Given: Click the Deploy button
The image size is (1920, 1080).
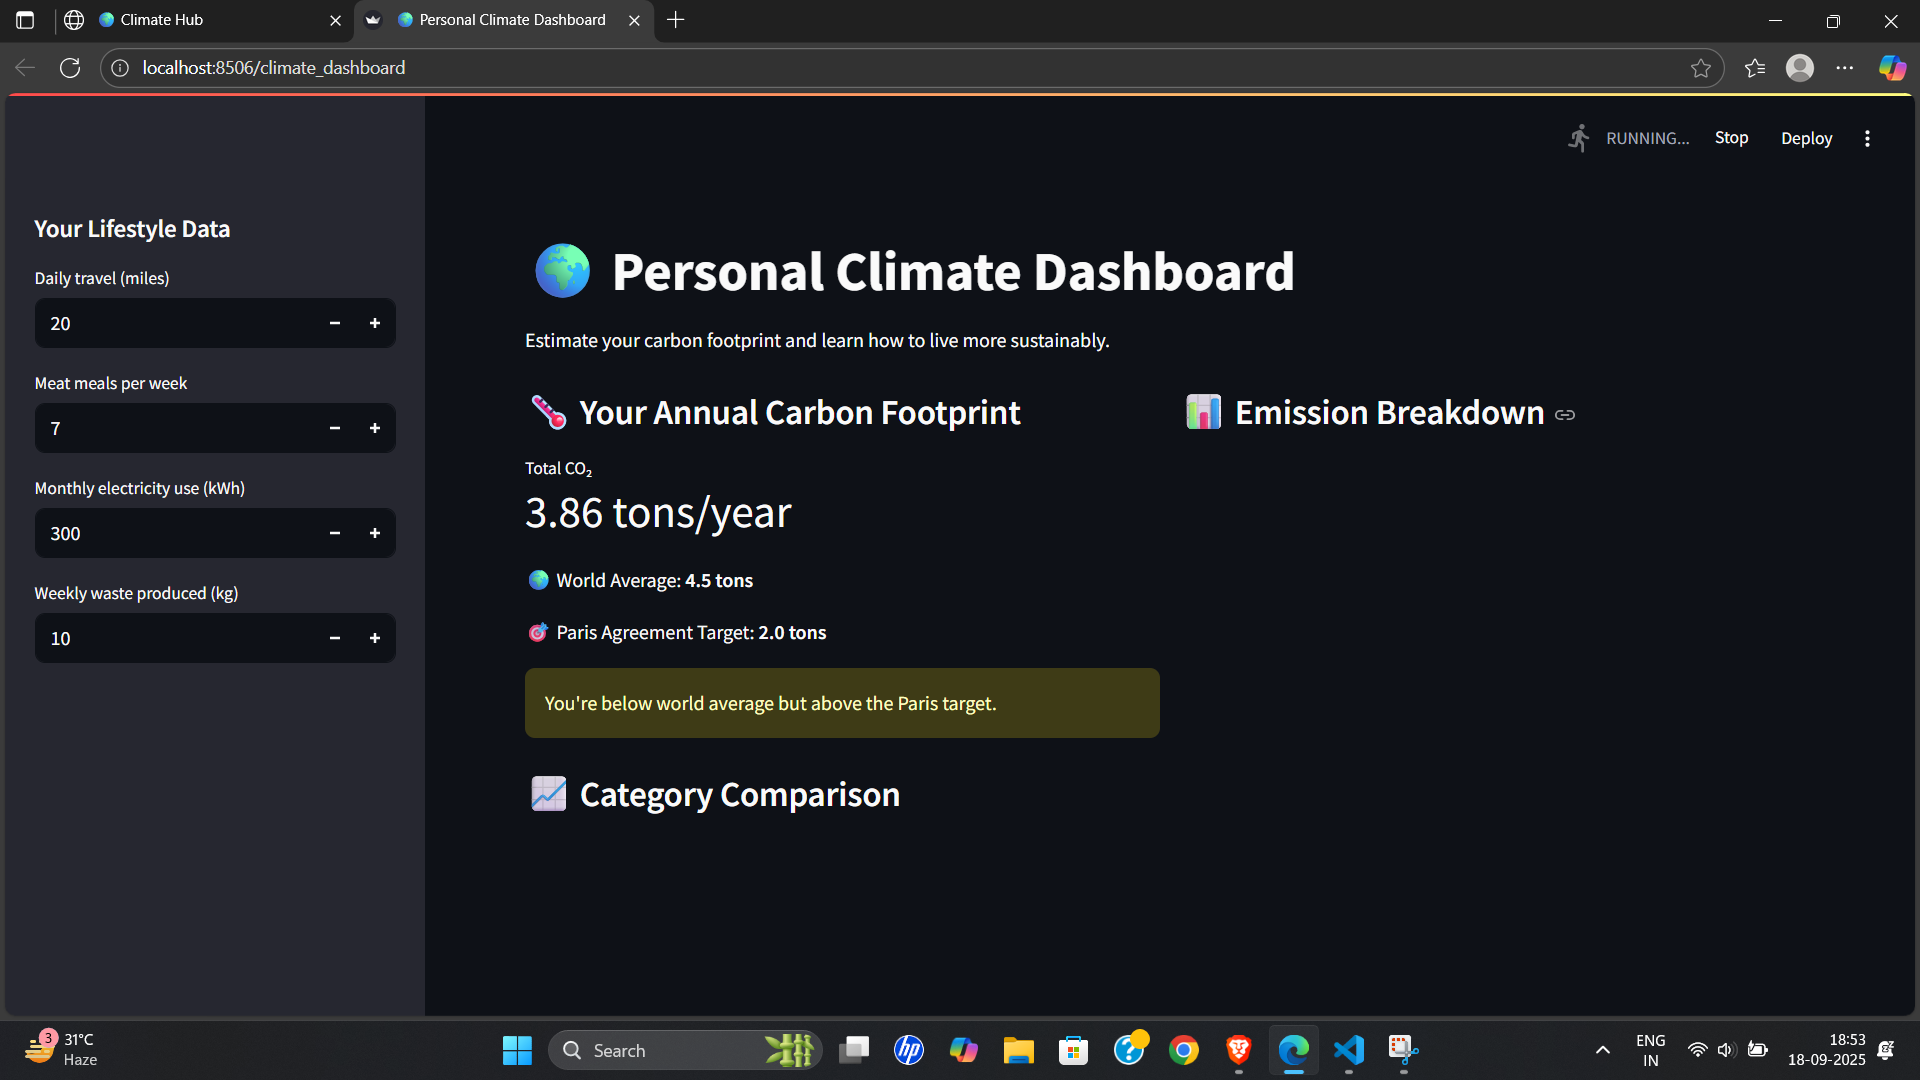Looking at the screenshot, I should pyautogui.click(x=1806, y=138).
